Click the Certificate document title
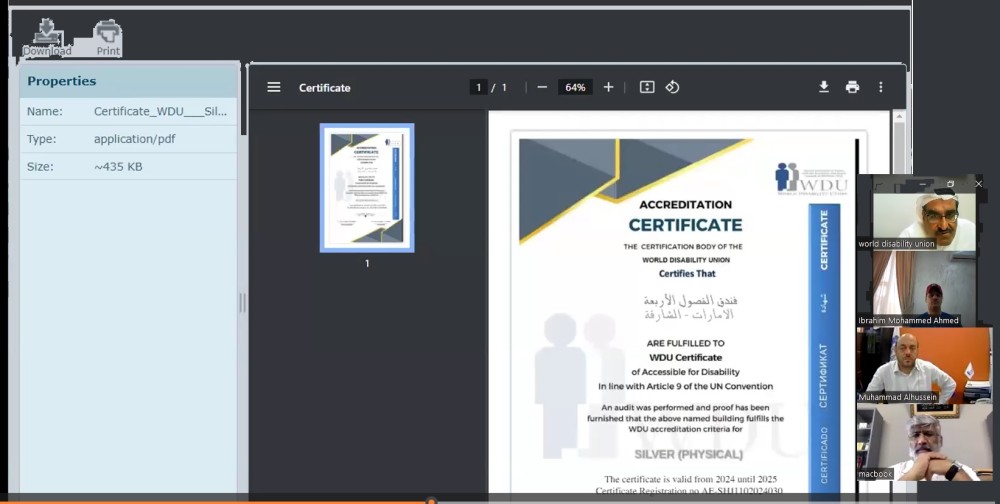Screen dimensions: 1000x504 pyautogui.click(x=325, y=87)
